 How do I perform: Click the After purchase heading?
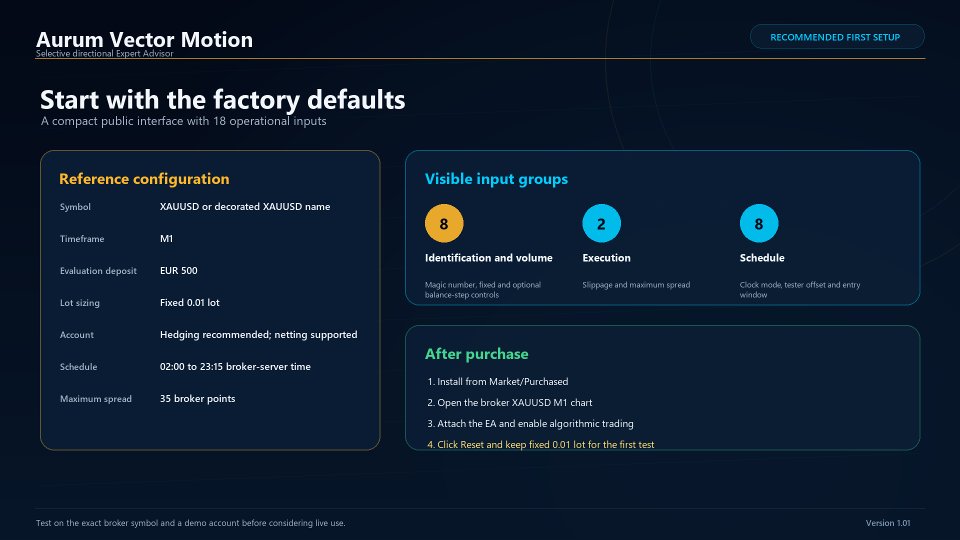coord(476,354)
